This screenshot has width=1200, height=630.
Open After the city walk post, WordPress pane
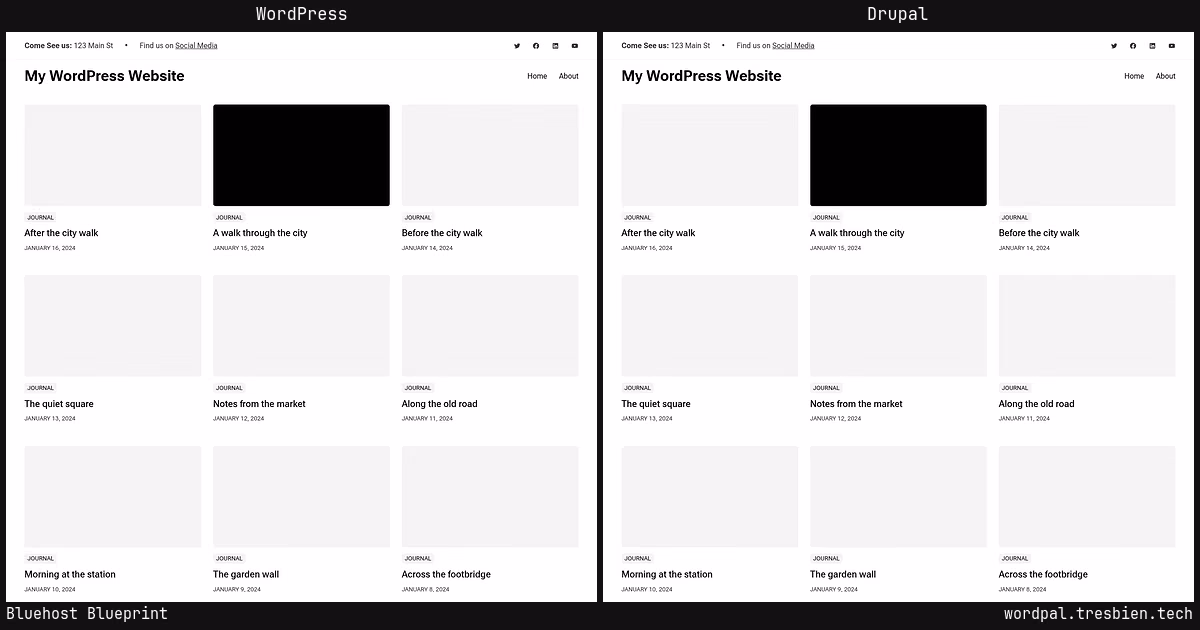point(61,233)
